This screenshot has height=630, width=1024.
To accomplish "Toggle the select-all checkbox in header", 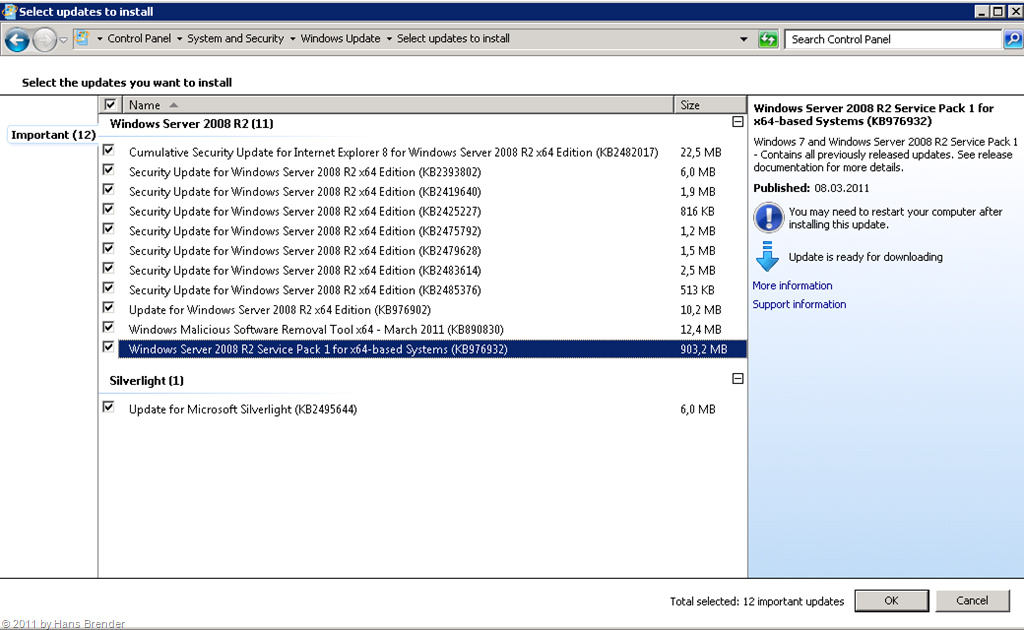I will (110, 104).
